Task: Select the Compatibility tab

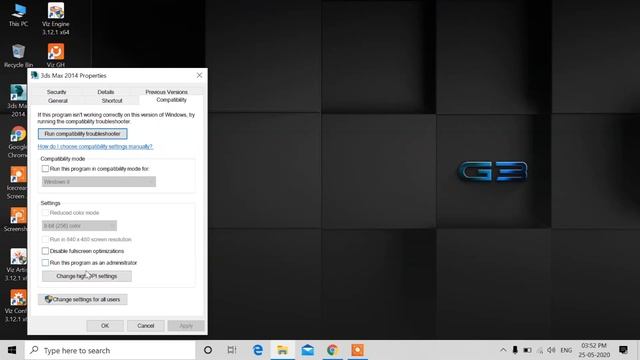Action: click(x=171, y=100)
